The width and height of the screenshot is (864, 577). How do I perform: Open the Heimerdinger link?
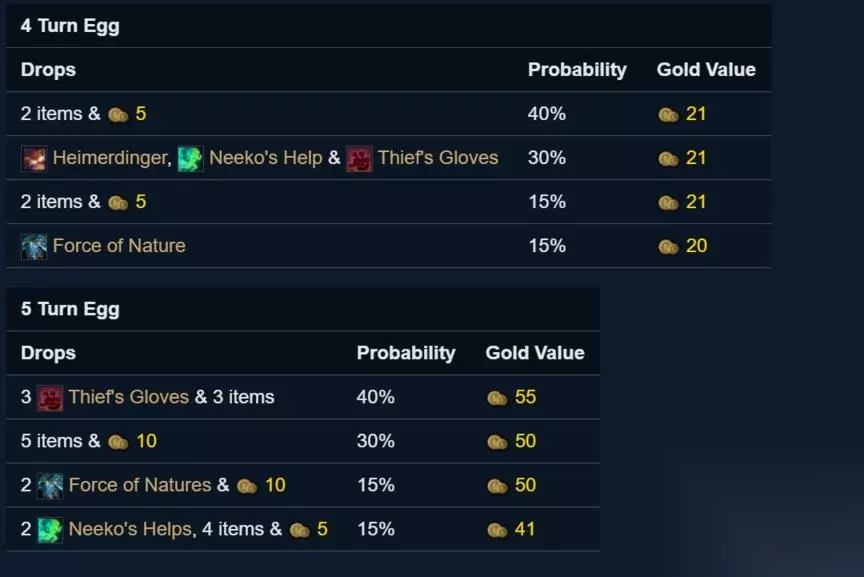[x=110, y=158]
